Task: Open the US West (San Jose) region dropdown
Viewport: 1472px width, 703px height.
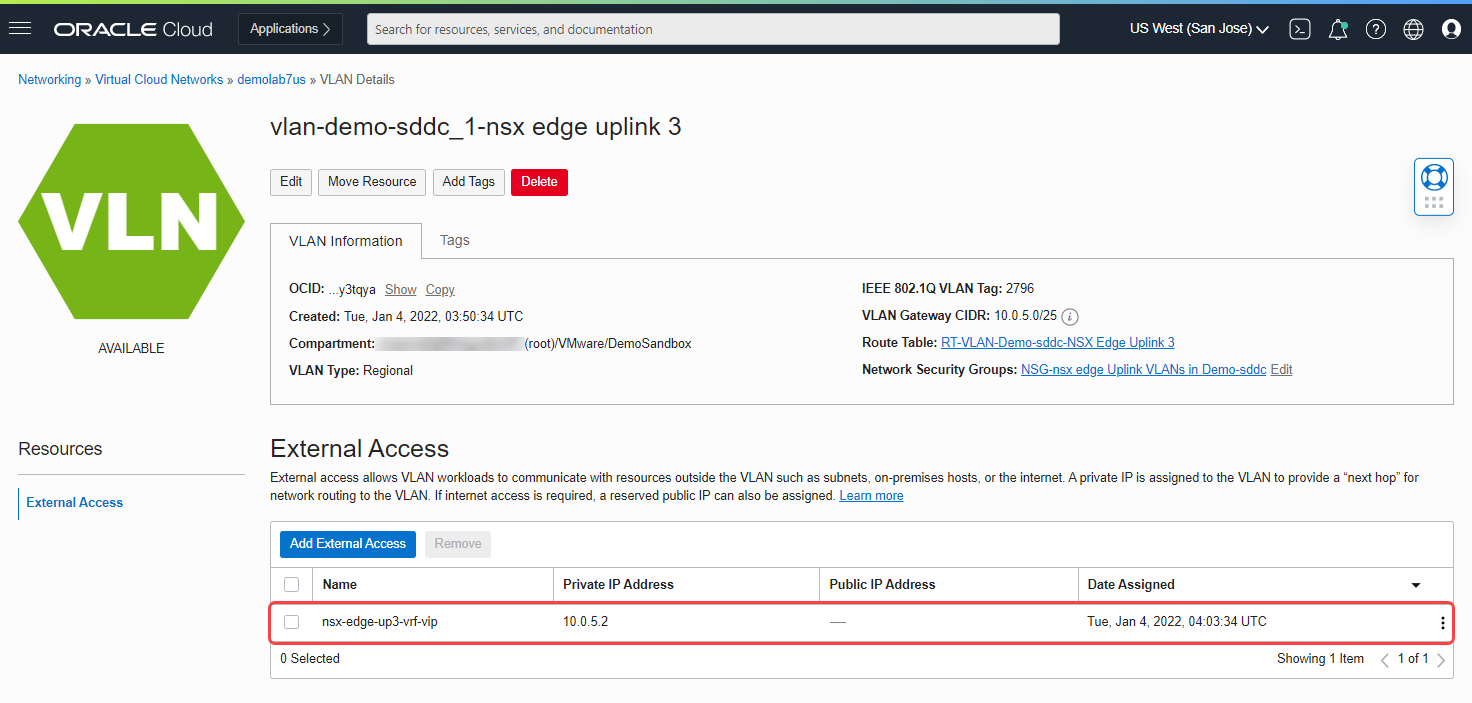Action: tap(1197, 28)
